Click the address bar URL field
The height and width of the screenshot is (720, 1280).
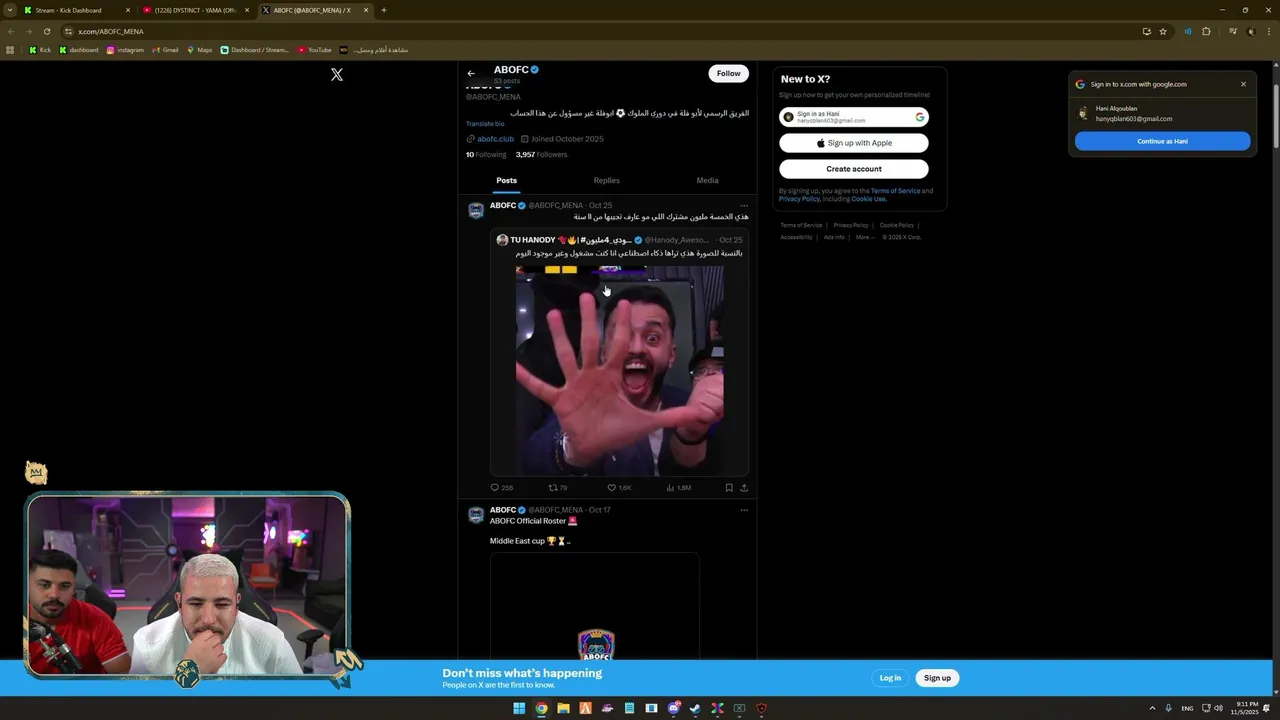tap(600, 31)
